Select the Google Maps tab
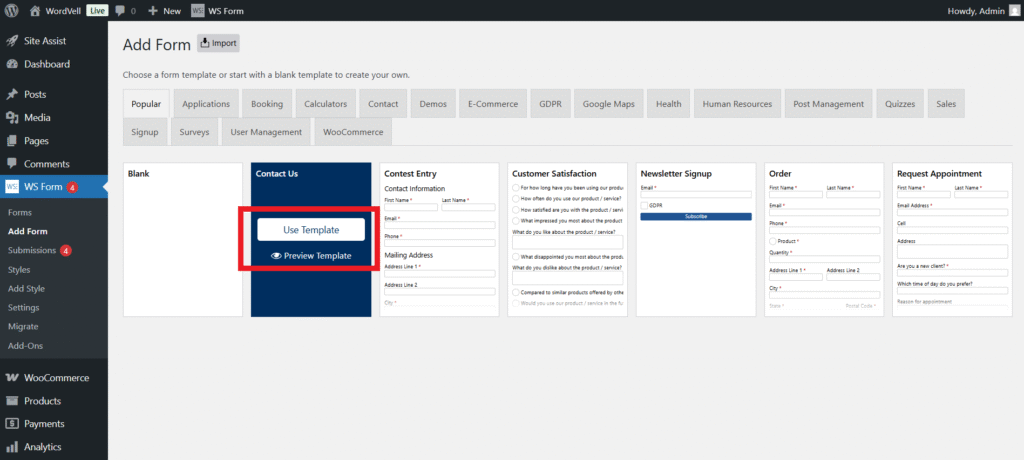 (608, 104)
